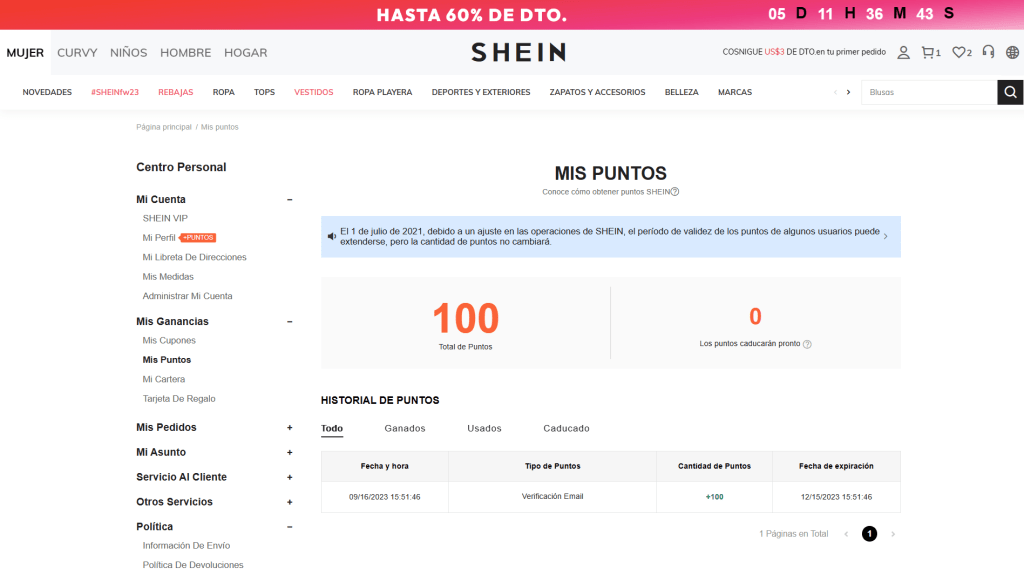Select page 1 in pagination
Screen dimensions: 1024x581
(869, 534)
